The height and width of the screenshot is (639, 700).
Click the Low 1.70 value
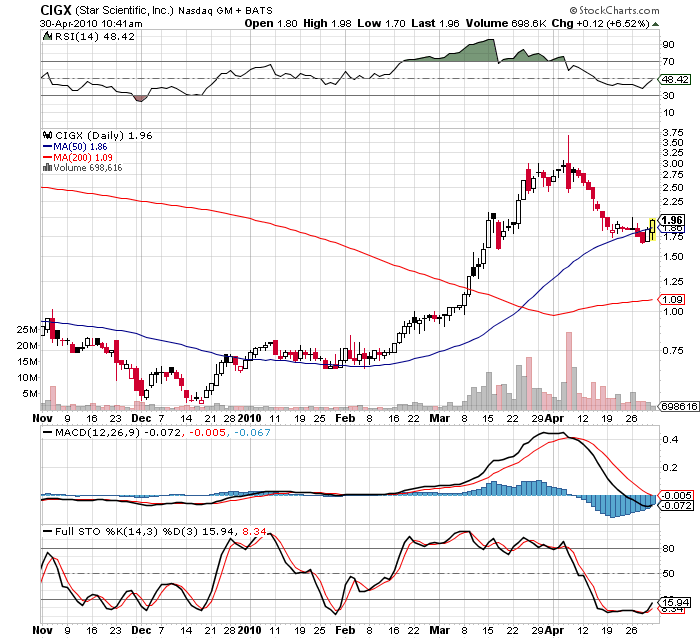[x=381, y=23]
